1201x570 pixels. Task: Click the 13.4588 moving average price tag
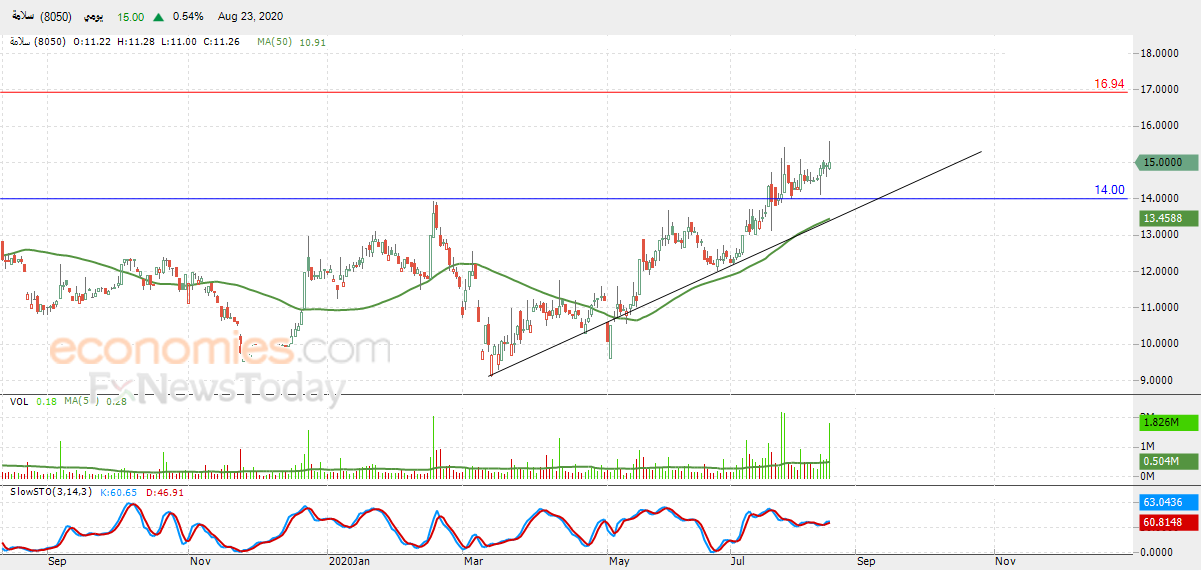click(x=1166, y=217)
